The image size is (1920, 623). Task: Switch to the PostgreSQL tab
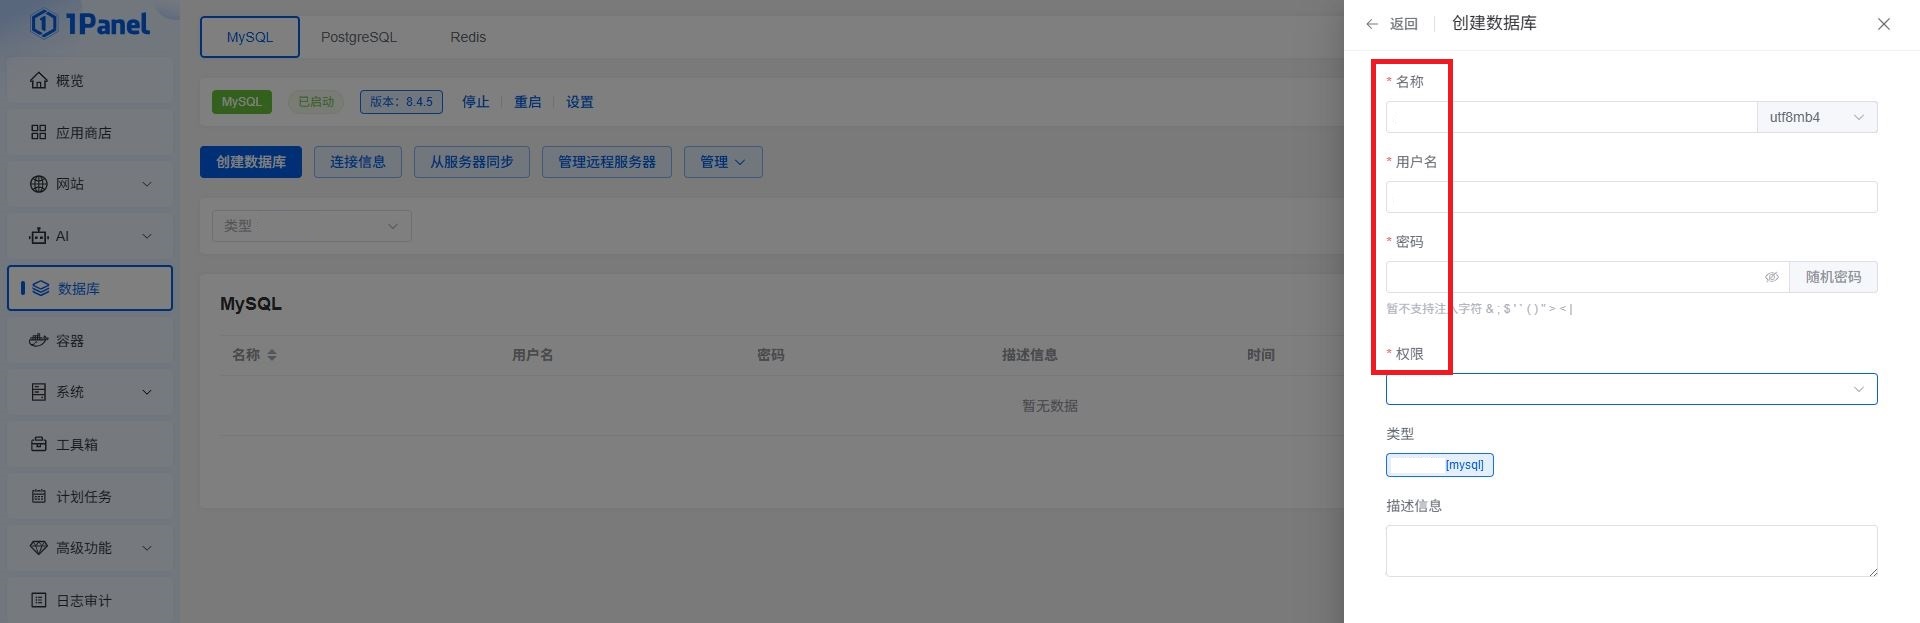358,37
